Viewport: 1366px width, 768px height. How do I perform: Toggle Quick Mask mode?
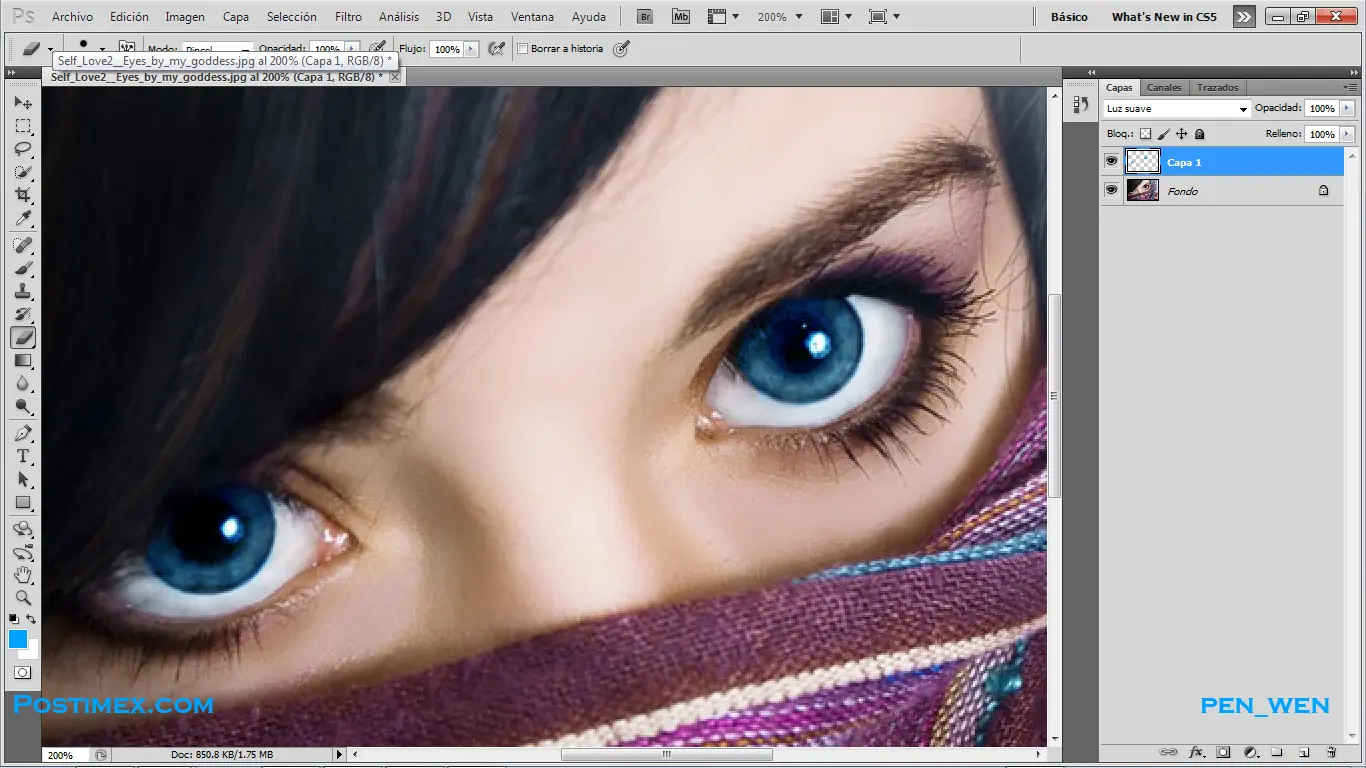(x=23, y=673)
